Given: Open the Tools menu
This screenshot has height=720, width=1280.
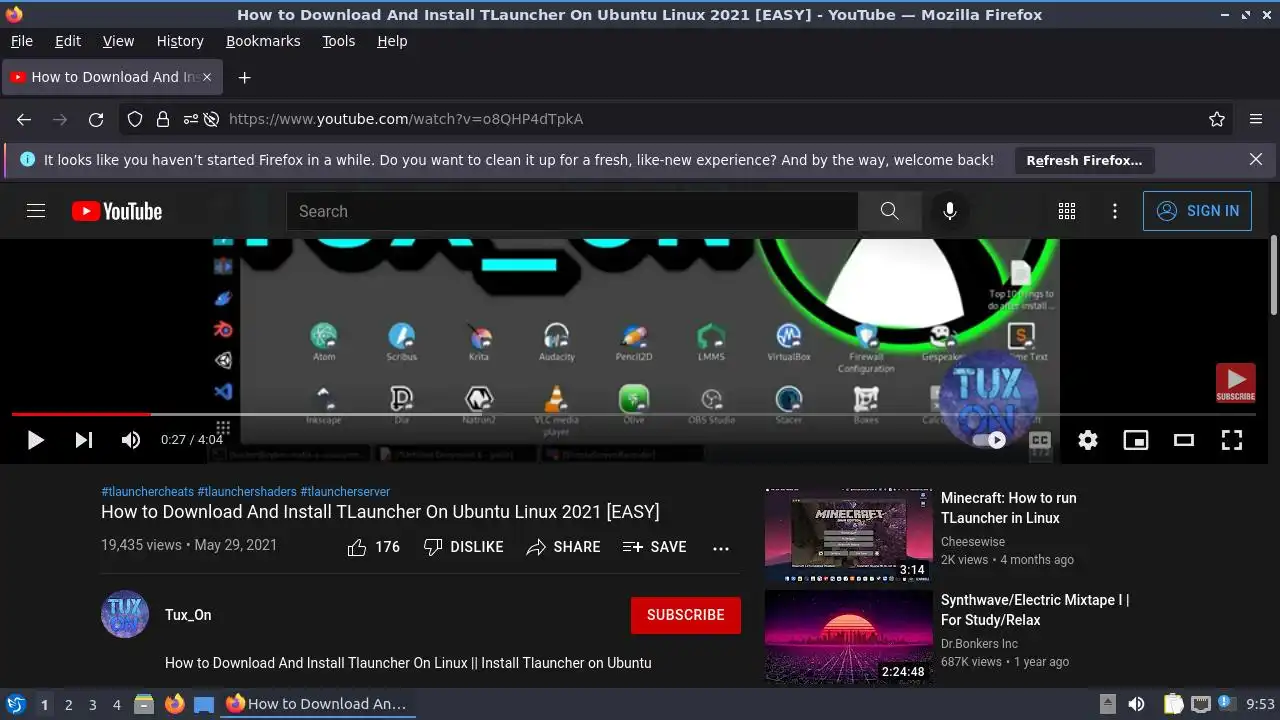Looking at the screenshot, I should coord(339,41).
